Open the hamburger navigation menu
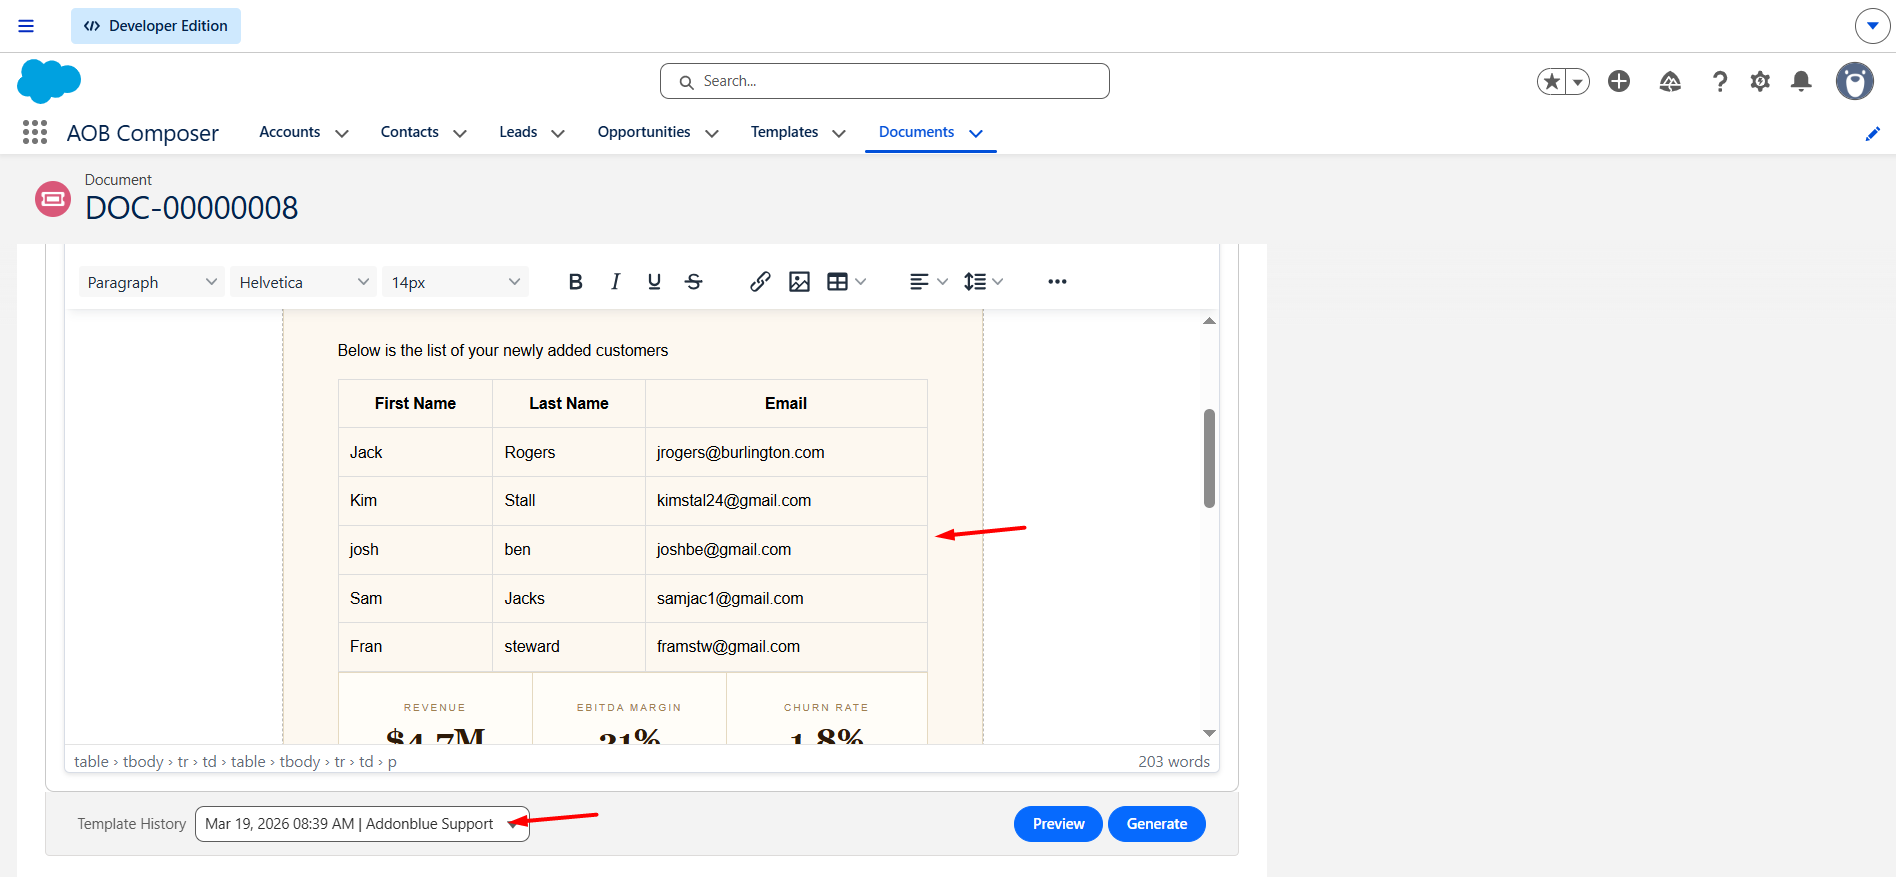The width and height of the screenshot is (1896, 877). [x=26, y=26]
